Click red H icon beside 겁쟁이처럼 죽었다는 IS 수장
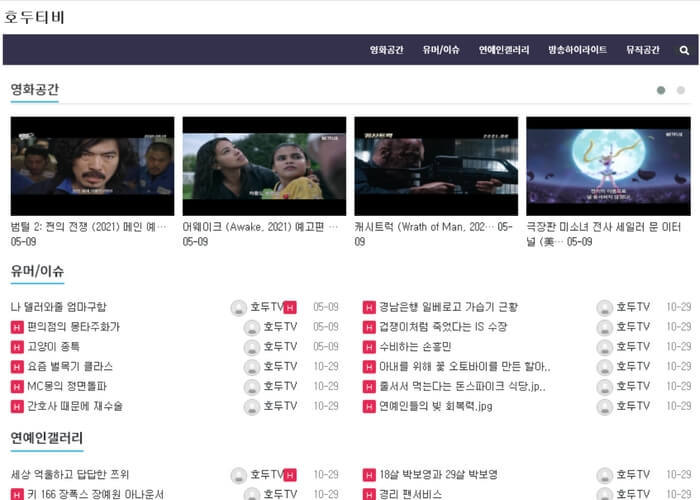Image resolution: width=700 pixels, height=500 pixels. click(x=369, y=327)
